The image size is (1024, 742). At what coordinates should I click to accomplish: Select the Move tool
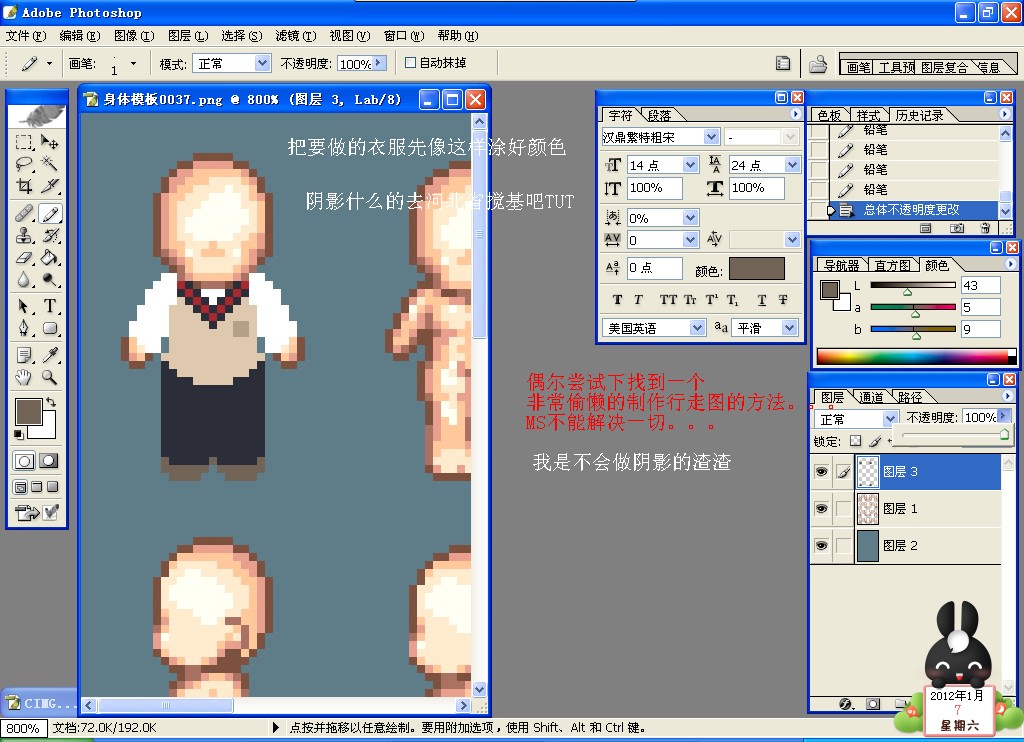click(50, 142)
